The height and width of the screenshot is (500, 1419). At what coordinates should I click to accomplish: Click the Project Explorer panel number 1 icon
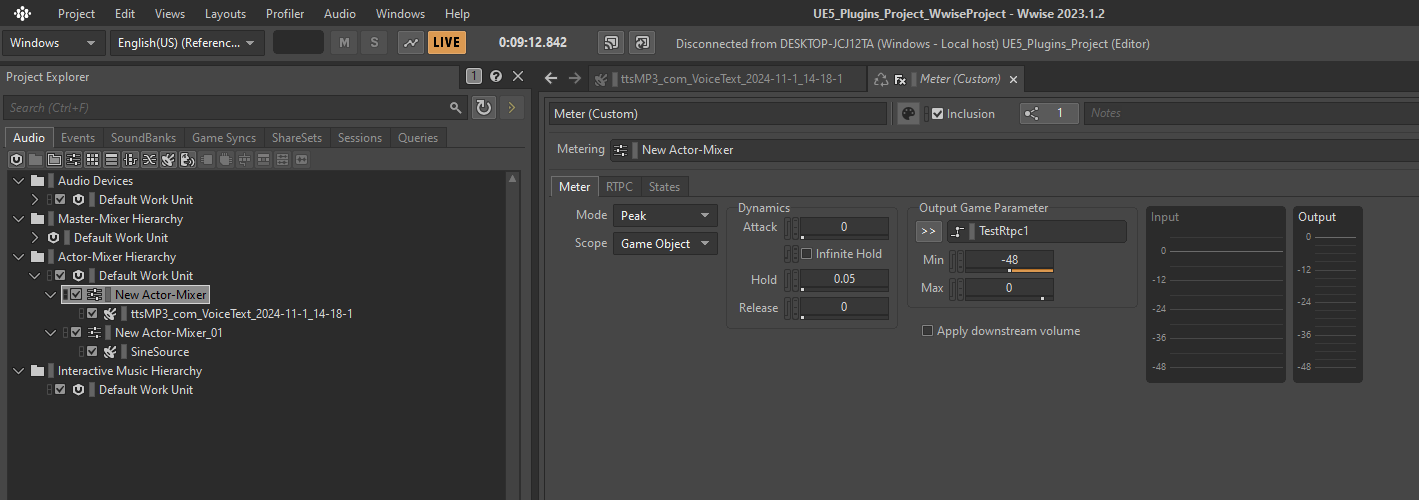[474, 76]
